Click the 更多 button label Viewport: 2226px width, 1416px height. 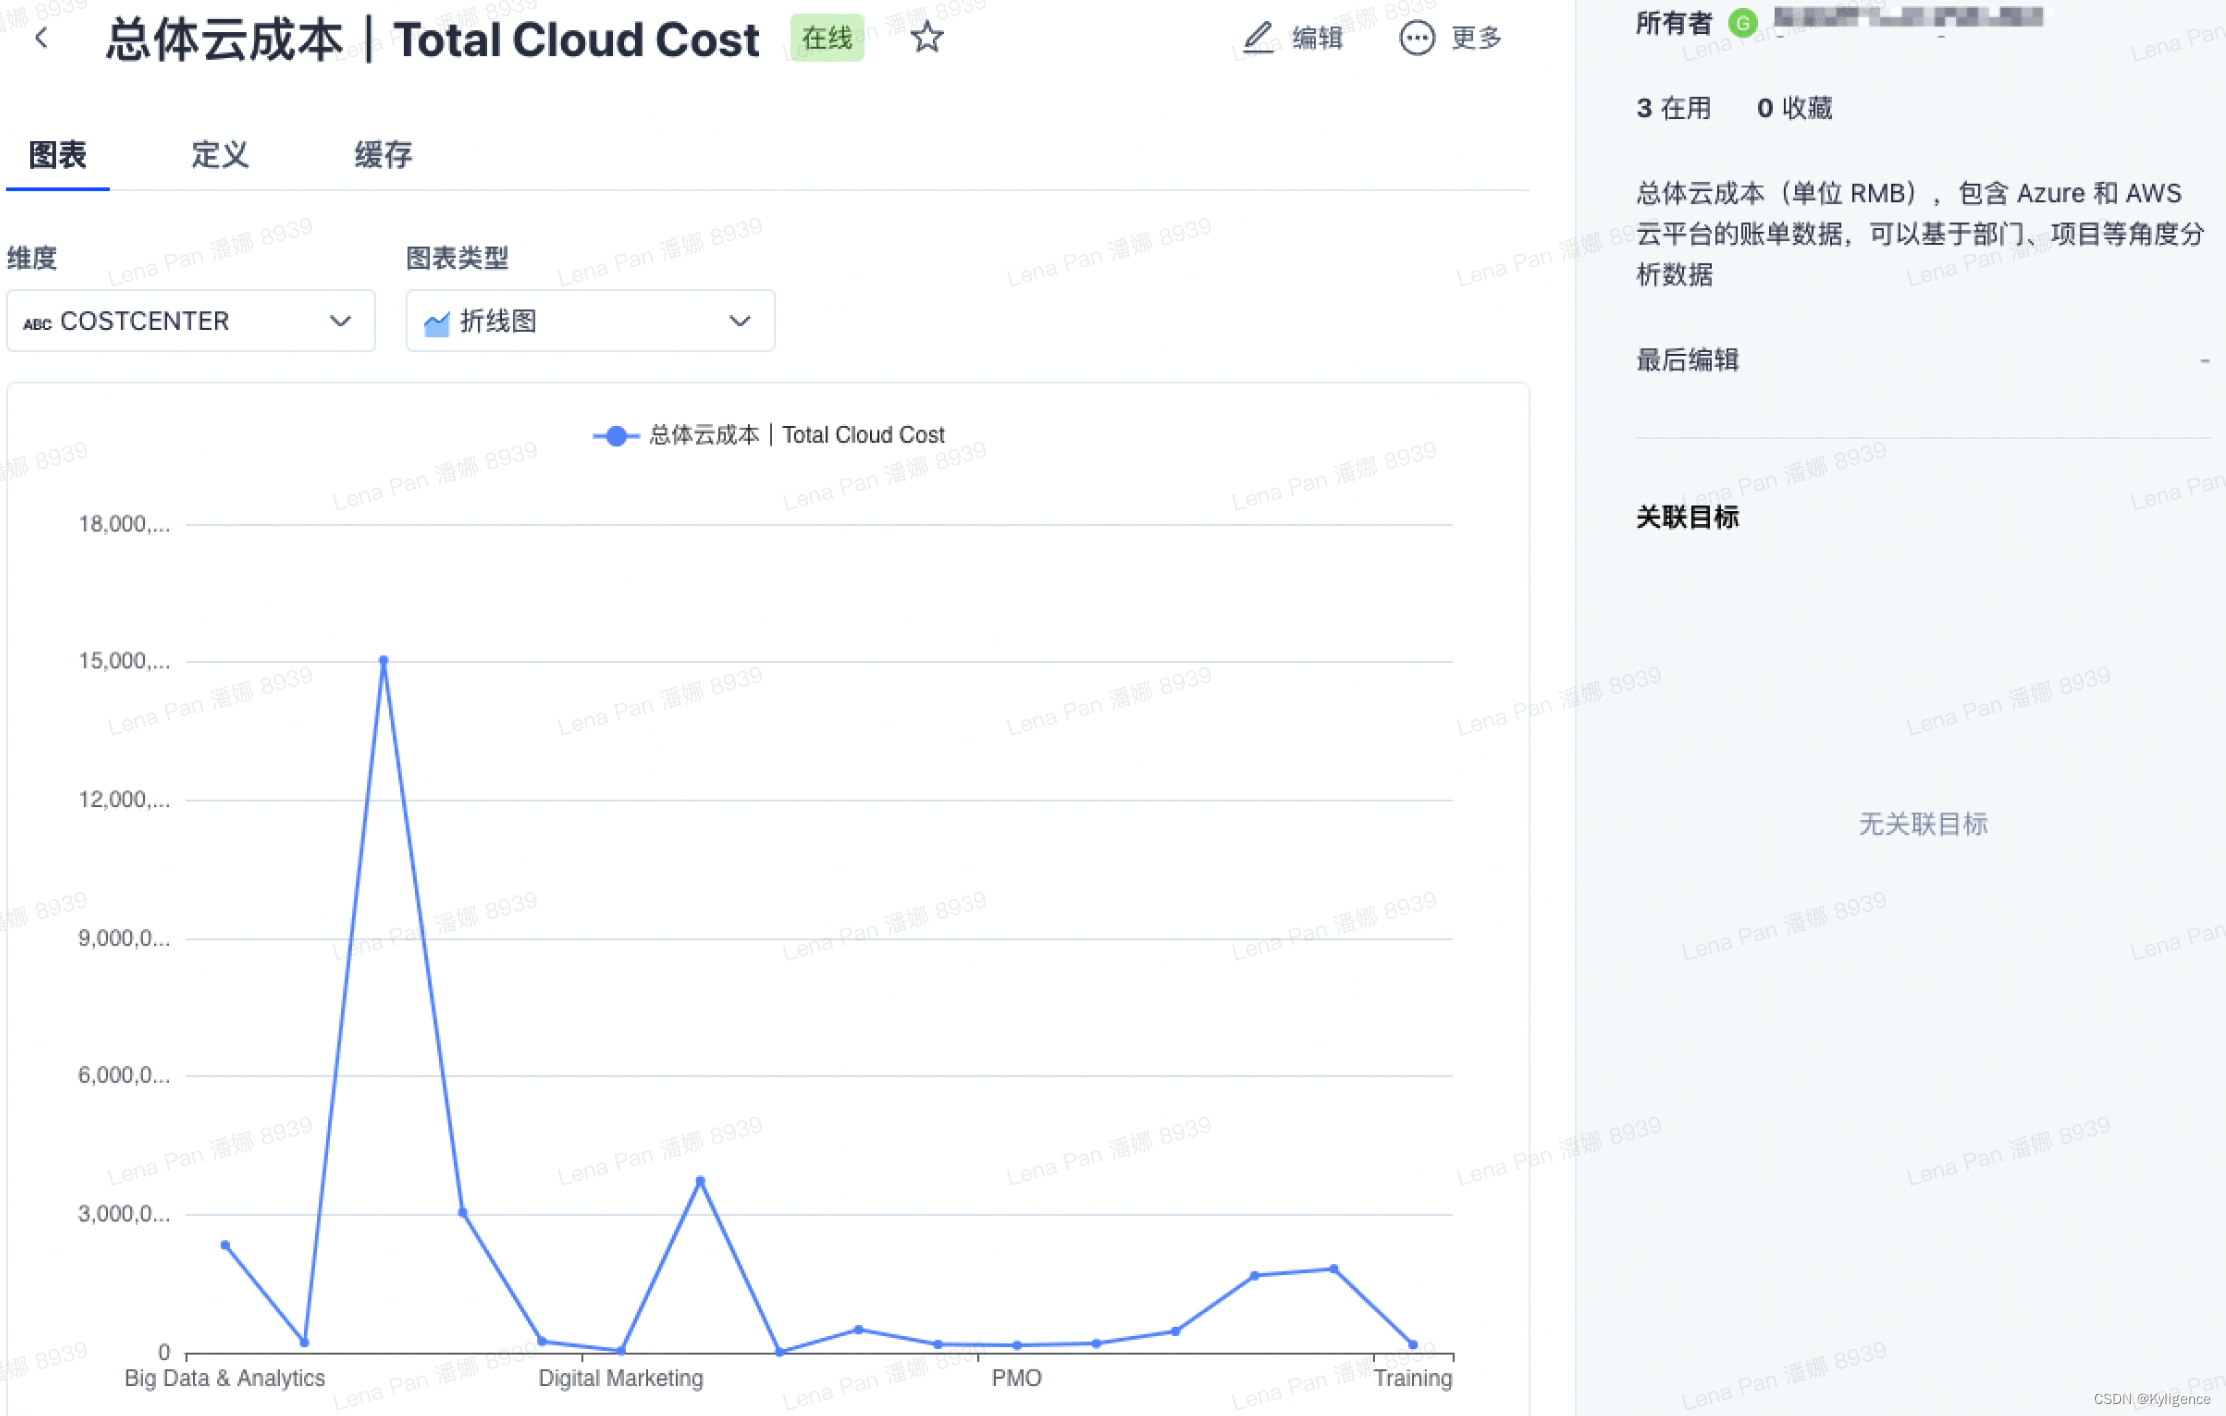tap(1476, 38)
